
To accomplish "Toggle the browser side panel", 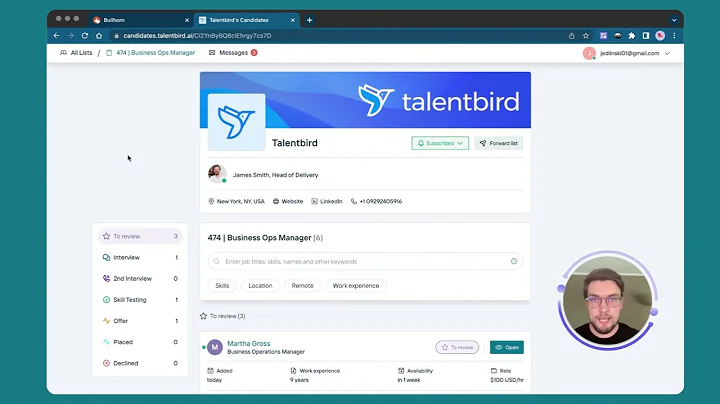I will [646, 35].
